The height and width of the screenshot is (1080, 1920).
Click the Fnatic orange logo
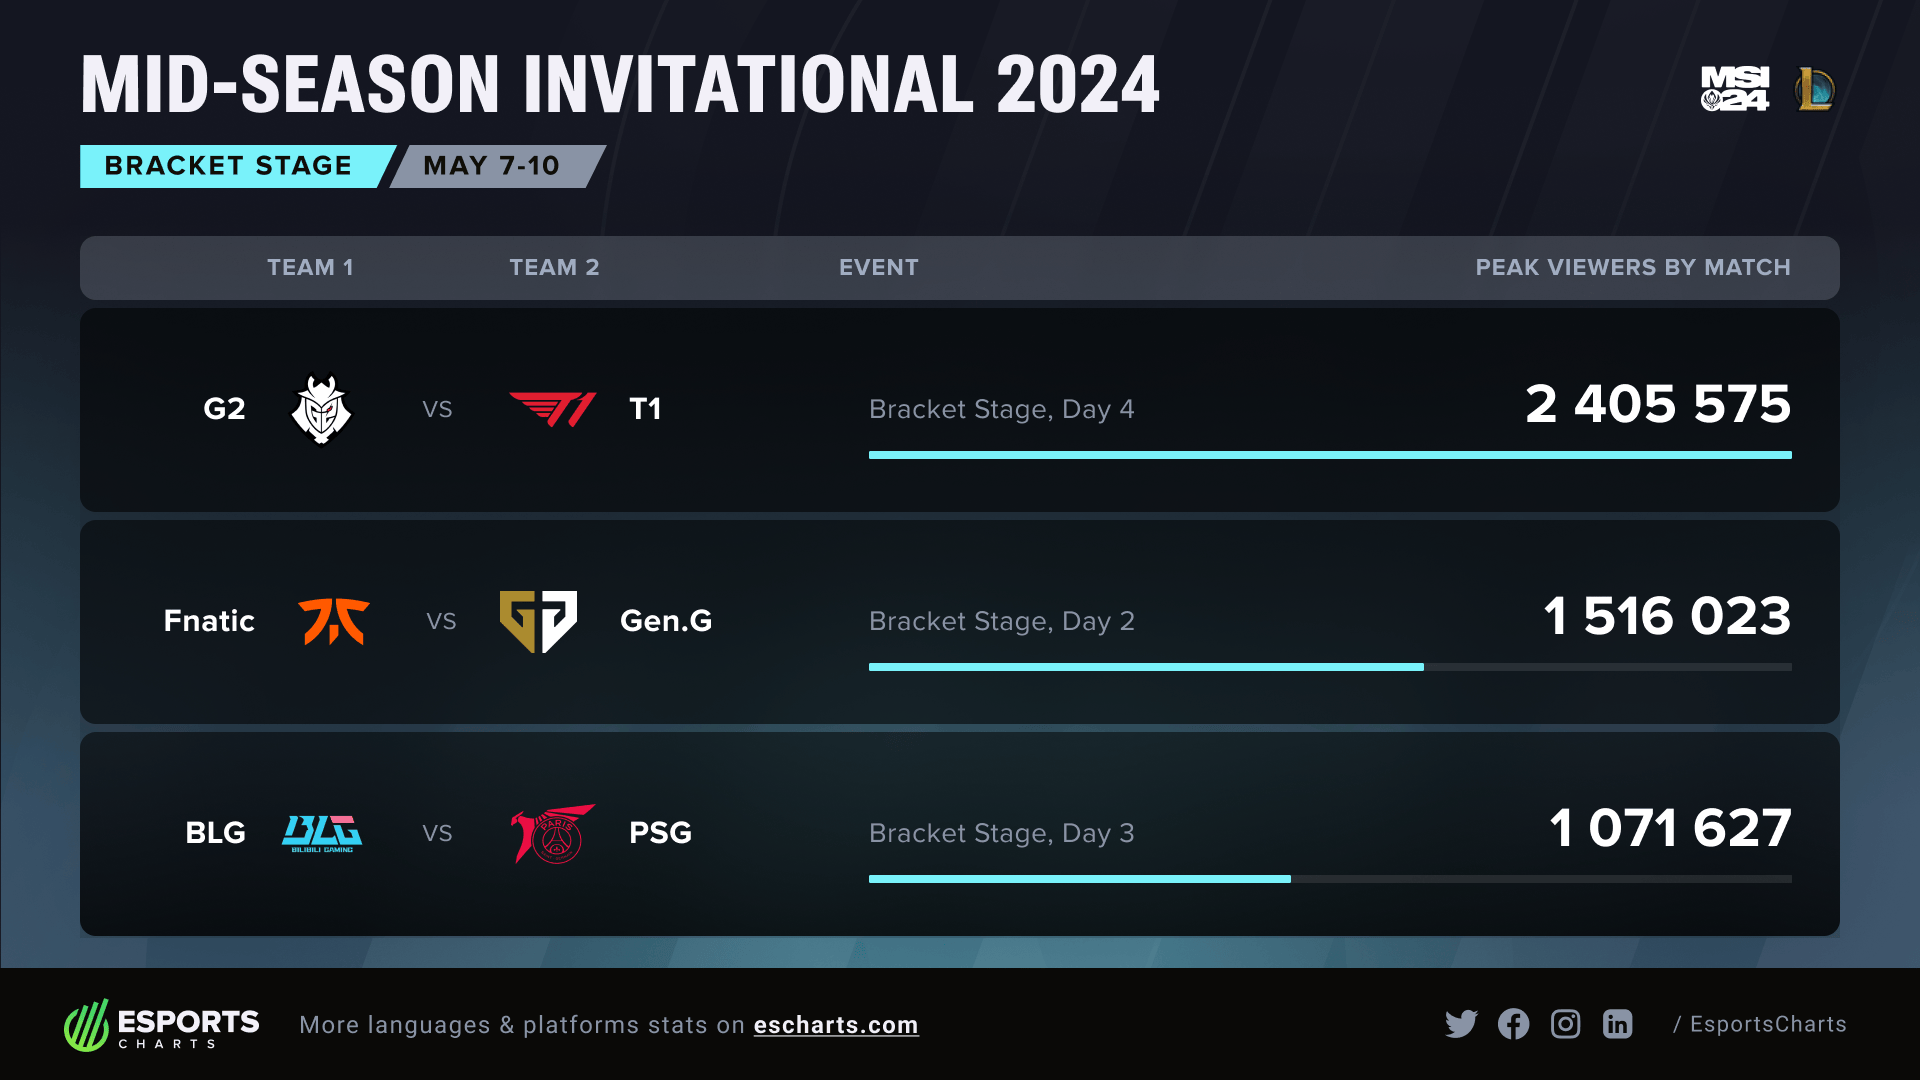pos(334,621)
